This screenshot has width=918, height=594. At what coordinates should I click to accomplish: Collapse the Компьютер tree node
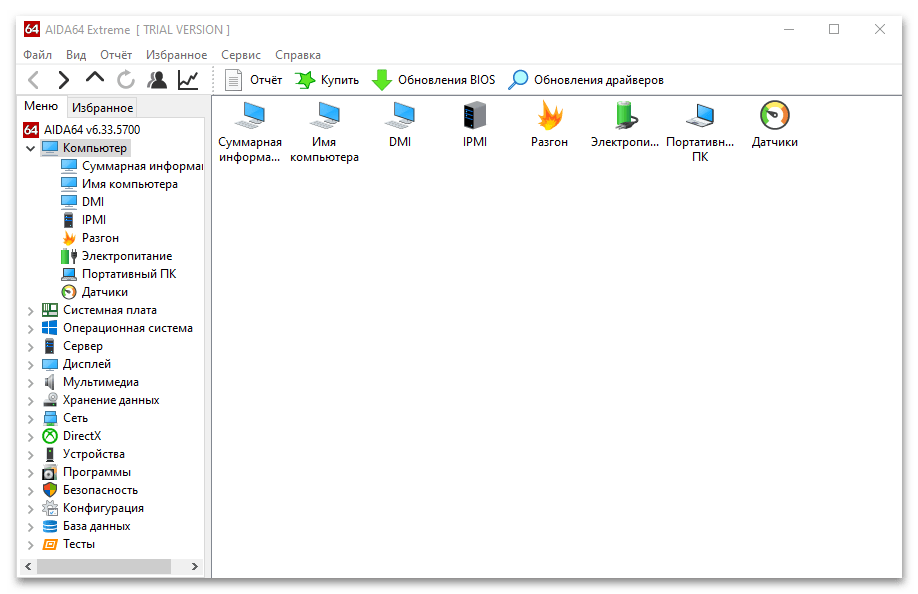coord(30,149)
